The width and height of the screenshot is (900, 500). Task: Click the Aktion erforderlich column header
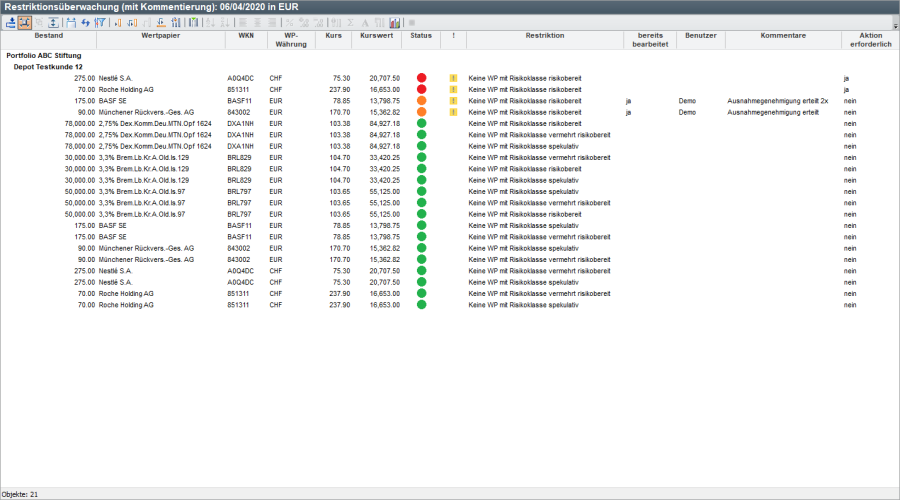tap(869, 39)
